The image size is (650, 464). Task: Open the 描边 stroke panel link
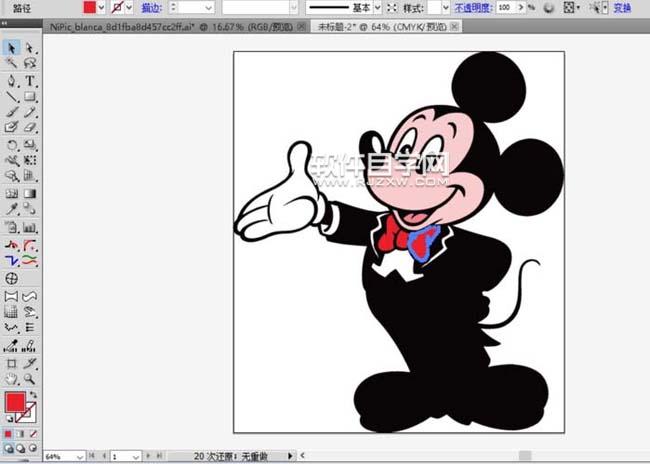152,7
